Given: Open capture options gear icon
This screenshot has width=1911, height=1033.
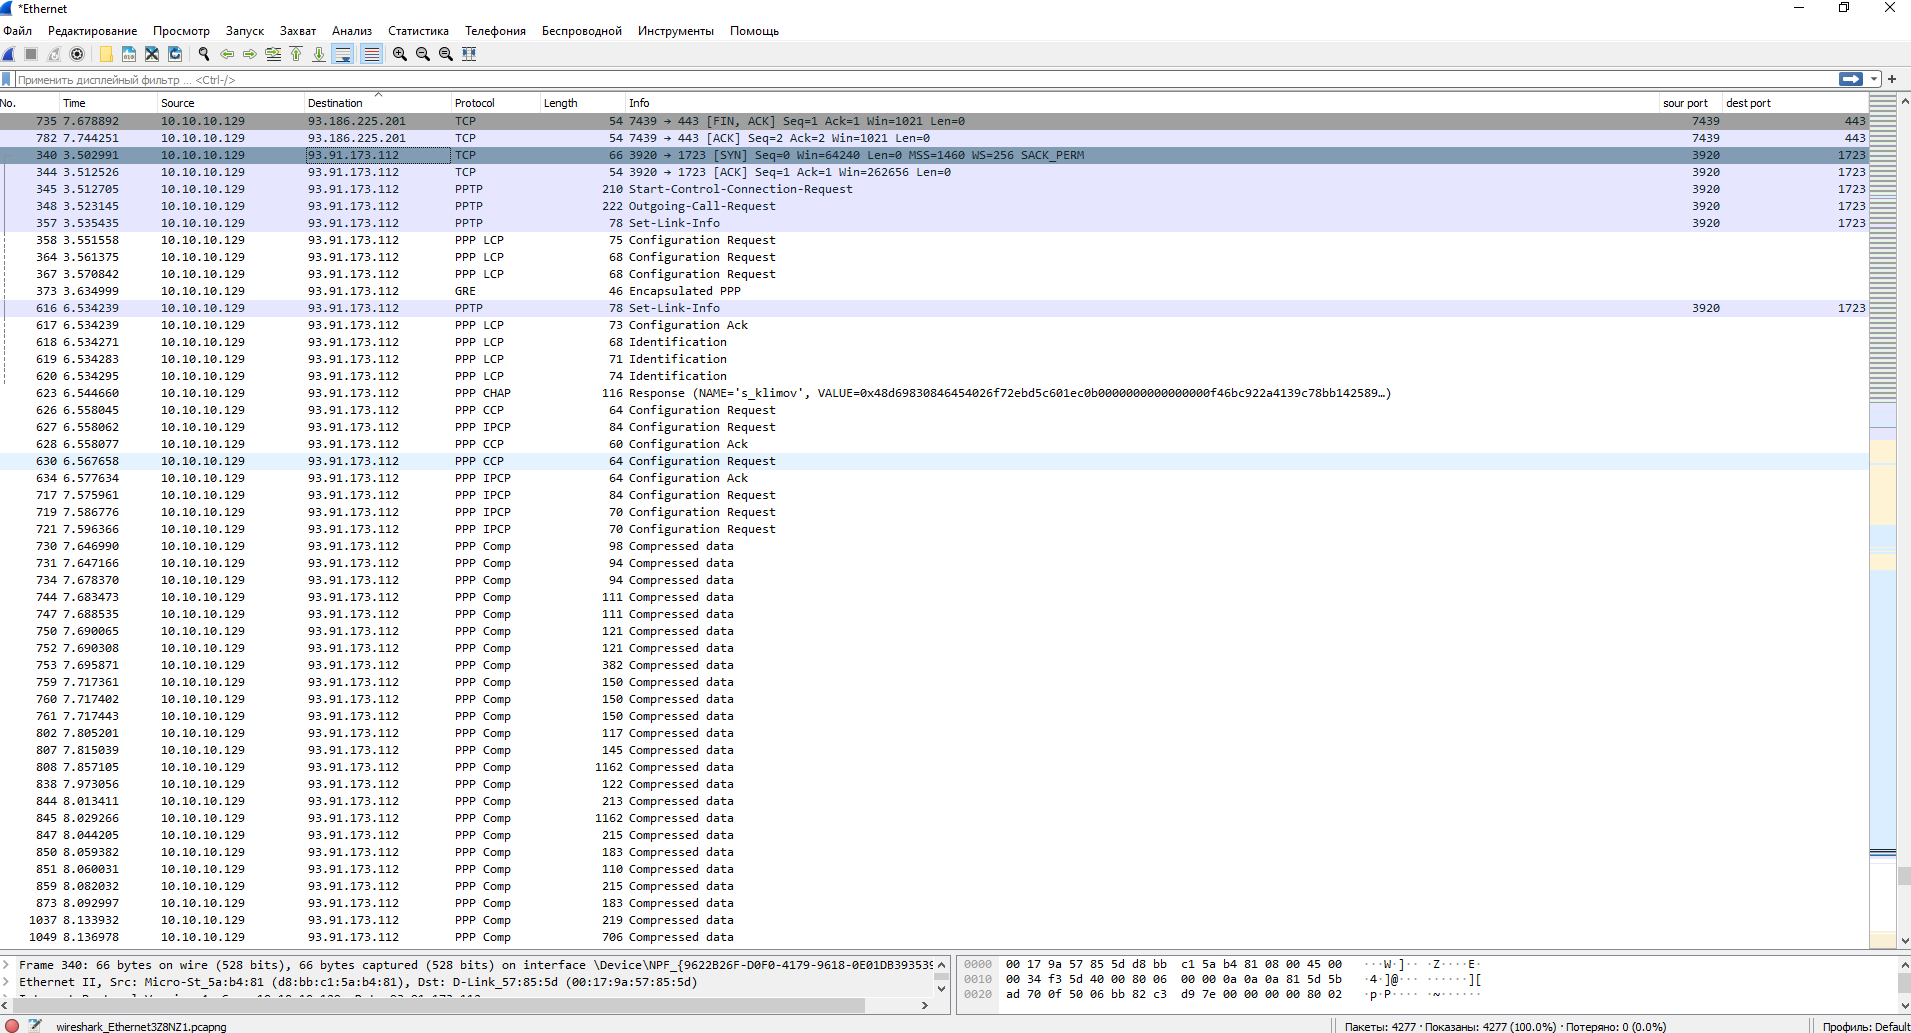Looking at the screenshot, I should [77, 54].
